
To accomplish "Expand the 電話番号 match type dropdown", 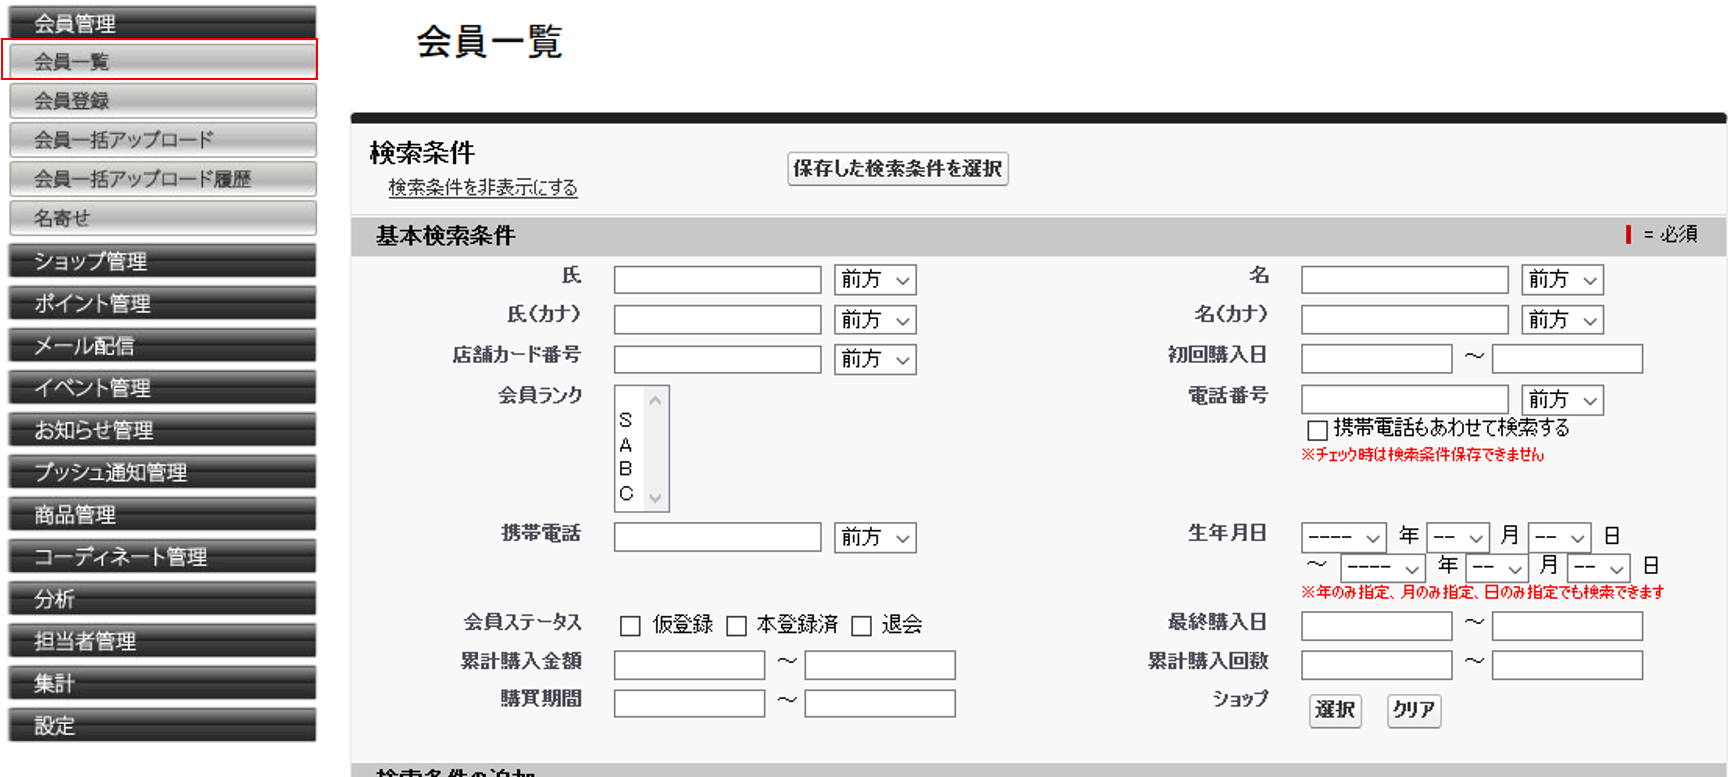I will [1562, 400].
